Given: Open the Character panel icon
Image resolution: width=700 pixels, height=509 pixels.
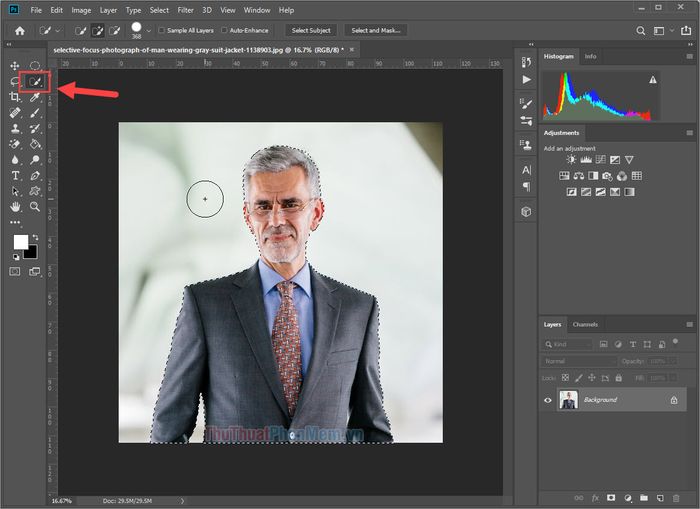Looking at the screenshot, I should [x=526, y=170].
